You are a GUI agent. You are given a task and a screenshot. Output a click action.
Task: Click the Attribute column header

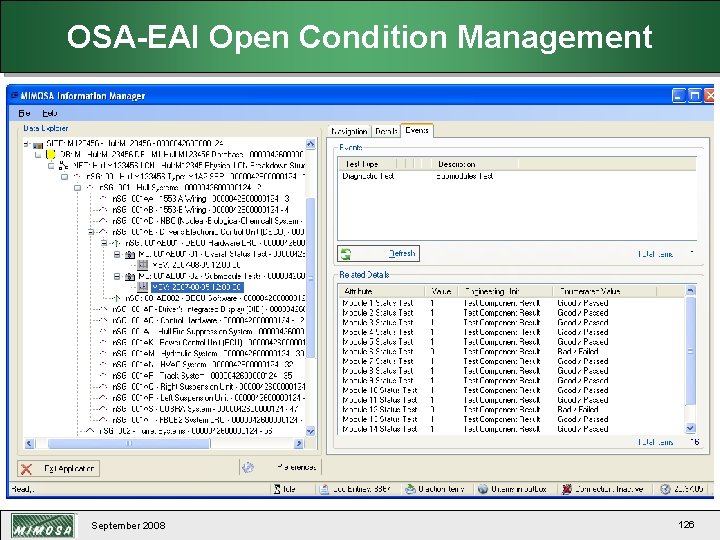(381, 291)
